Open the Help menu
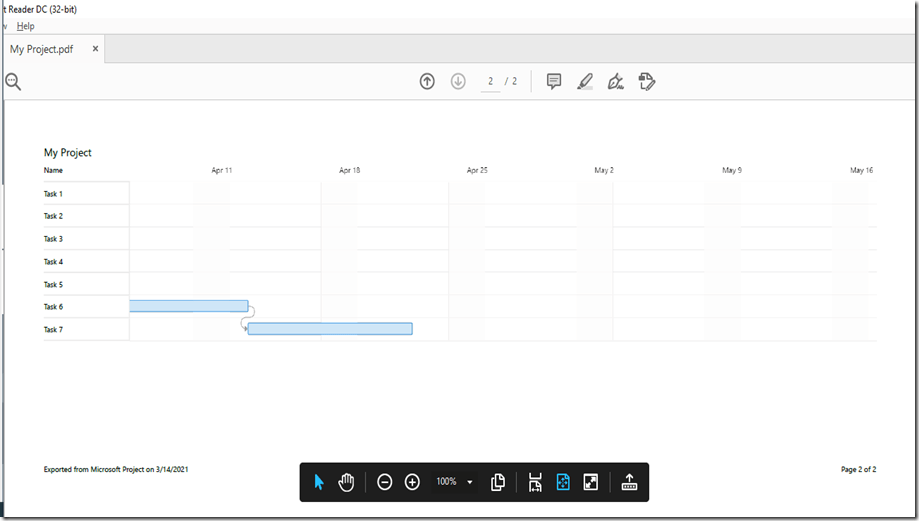Viewport: 919px width, 521px height. tap(26, 26)
